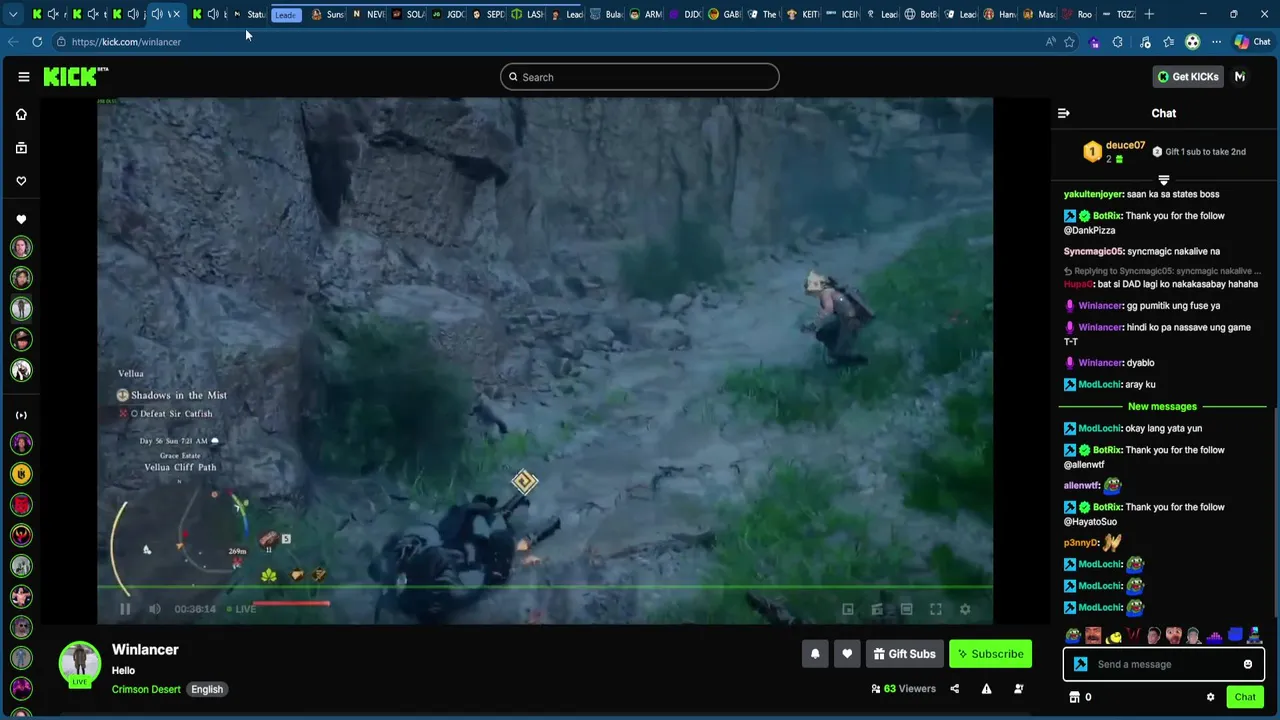The width and height of the screenshot is (1280, 720).
Task: Clip the stream with the clapperboard icon
Action: [877, 609]
